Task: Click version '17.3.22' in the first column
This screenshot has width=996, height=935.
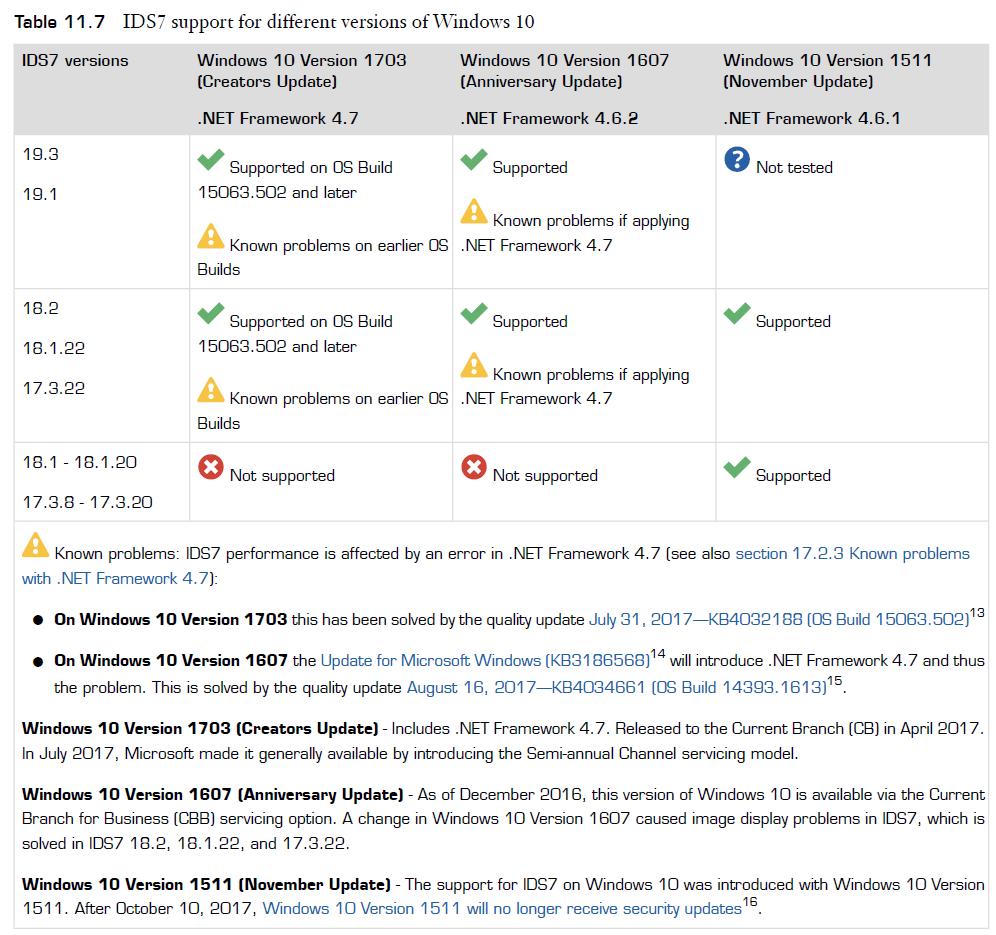Action: point(54,388)
